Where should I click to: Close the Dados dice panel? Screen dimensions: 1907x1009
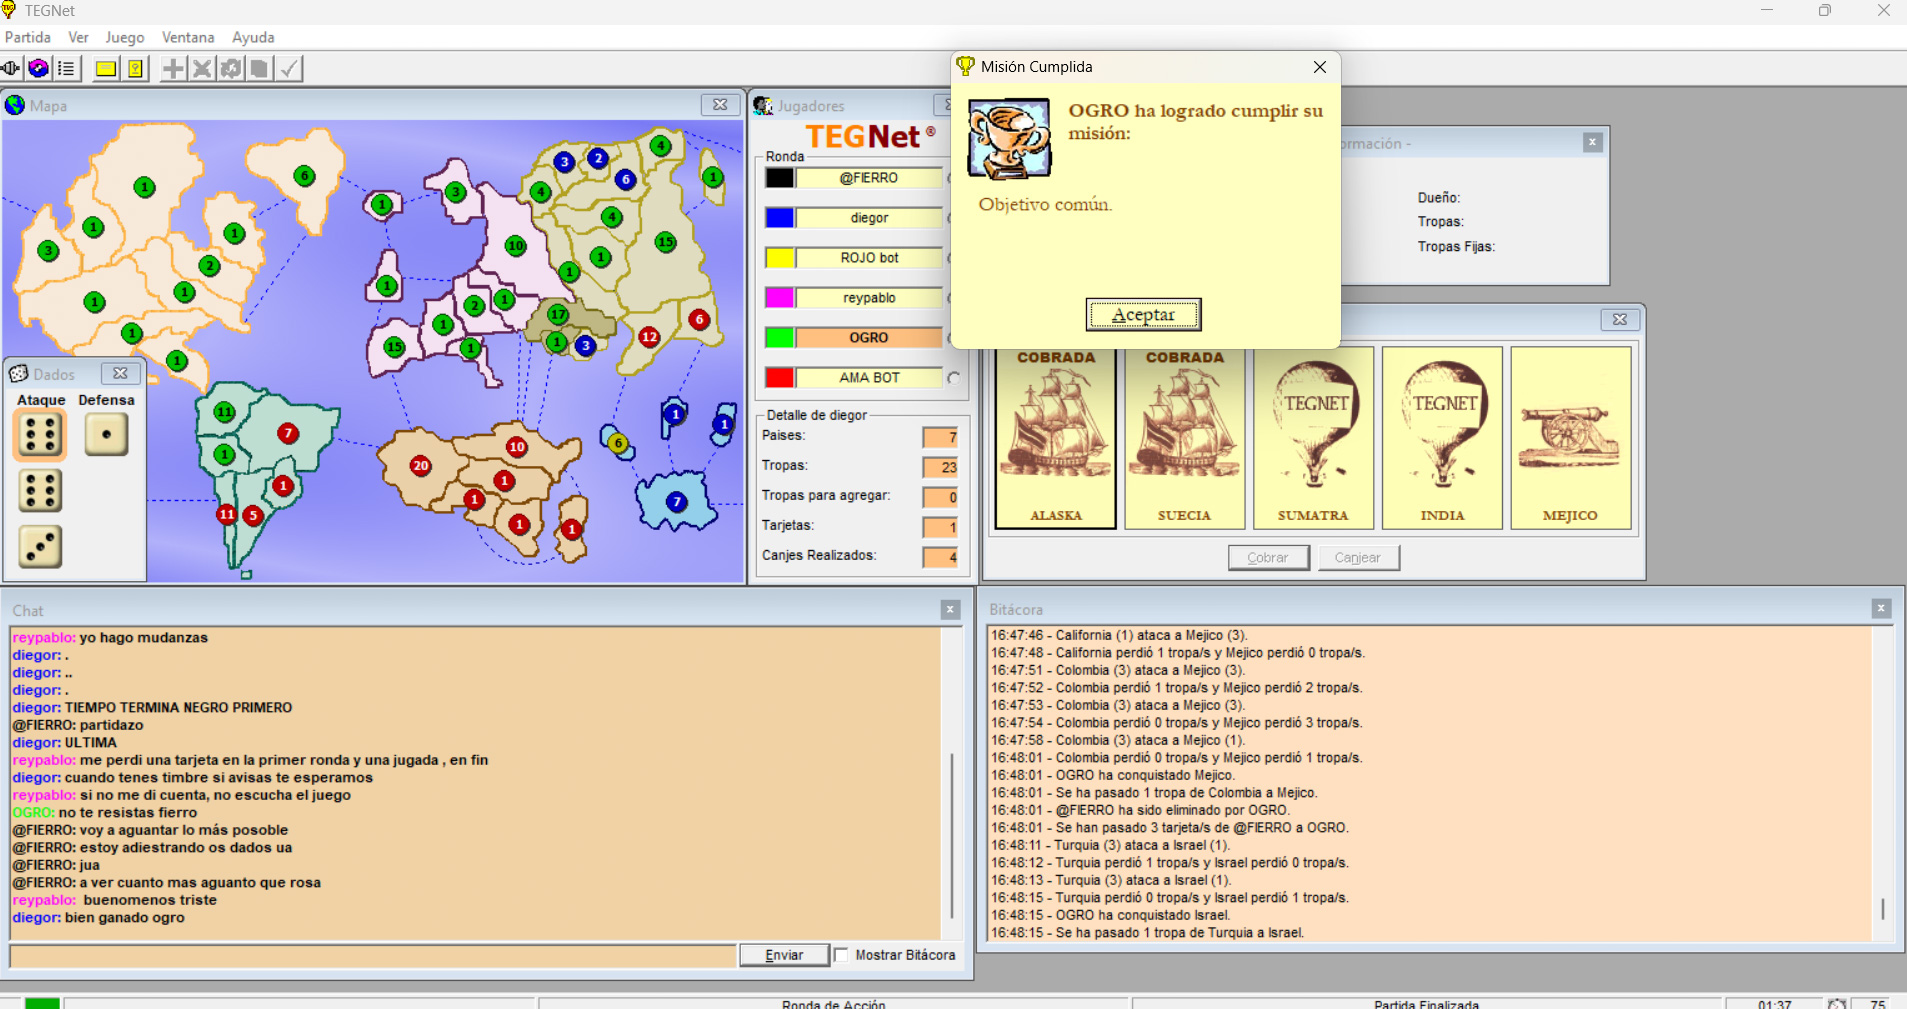[120, 373]
